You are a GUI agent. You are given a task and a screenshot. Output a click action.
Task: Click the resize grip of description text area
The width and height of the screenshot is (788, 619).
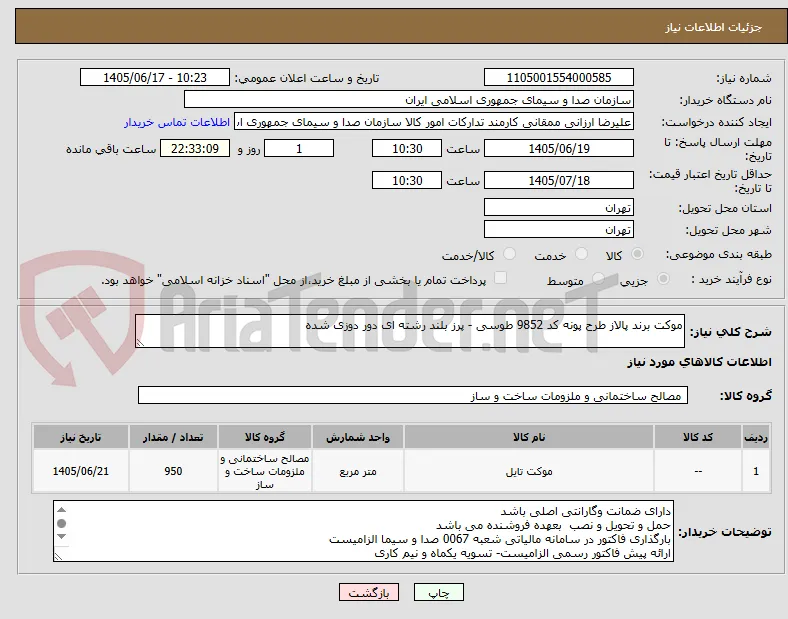coord(140,343)
